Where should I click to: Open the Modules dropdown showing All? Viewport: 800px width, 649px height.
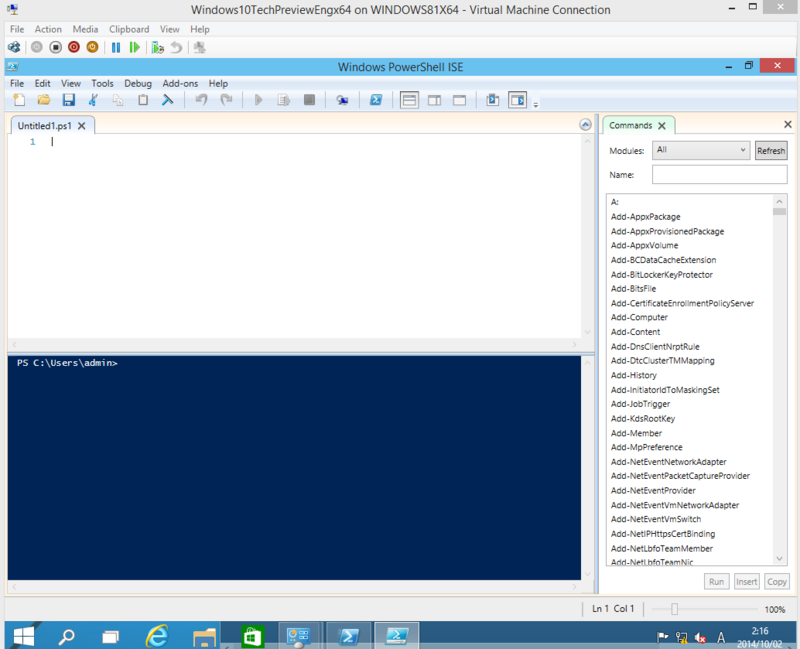[x=701, y=150]
